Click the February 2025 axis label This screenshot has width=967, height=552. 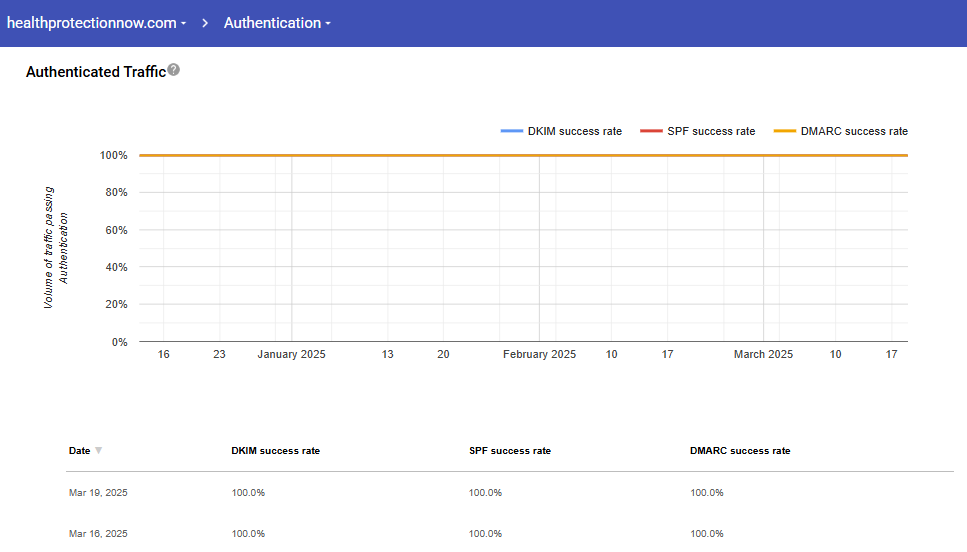(539, 355)
